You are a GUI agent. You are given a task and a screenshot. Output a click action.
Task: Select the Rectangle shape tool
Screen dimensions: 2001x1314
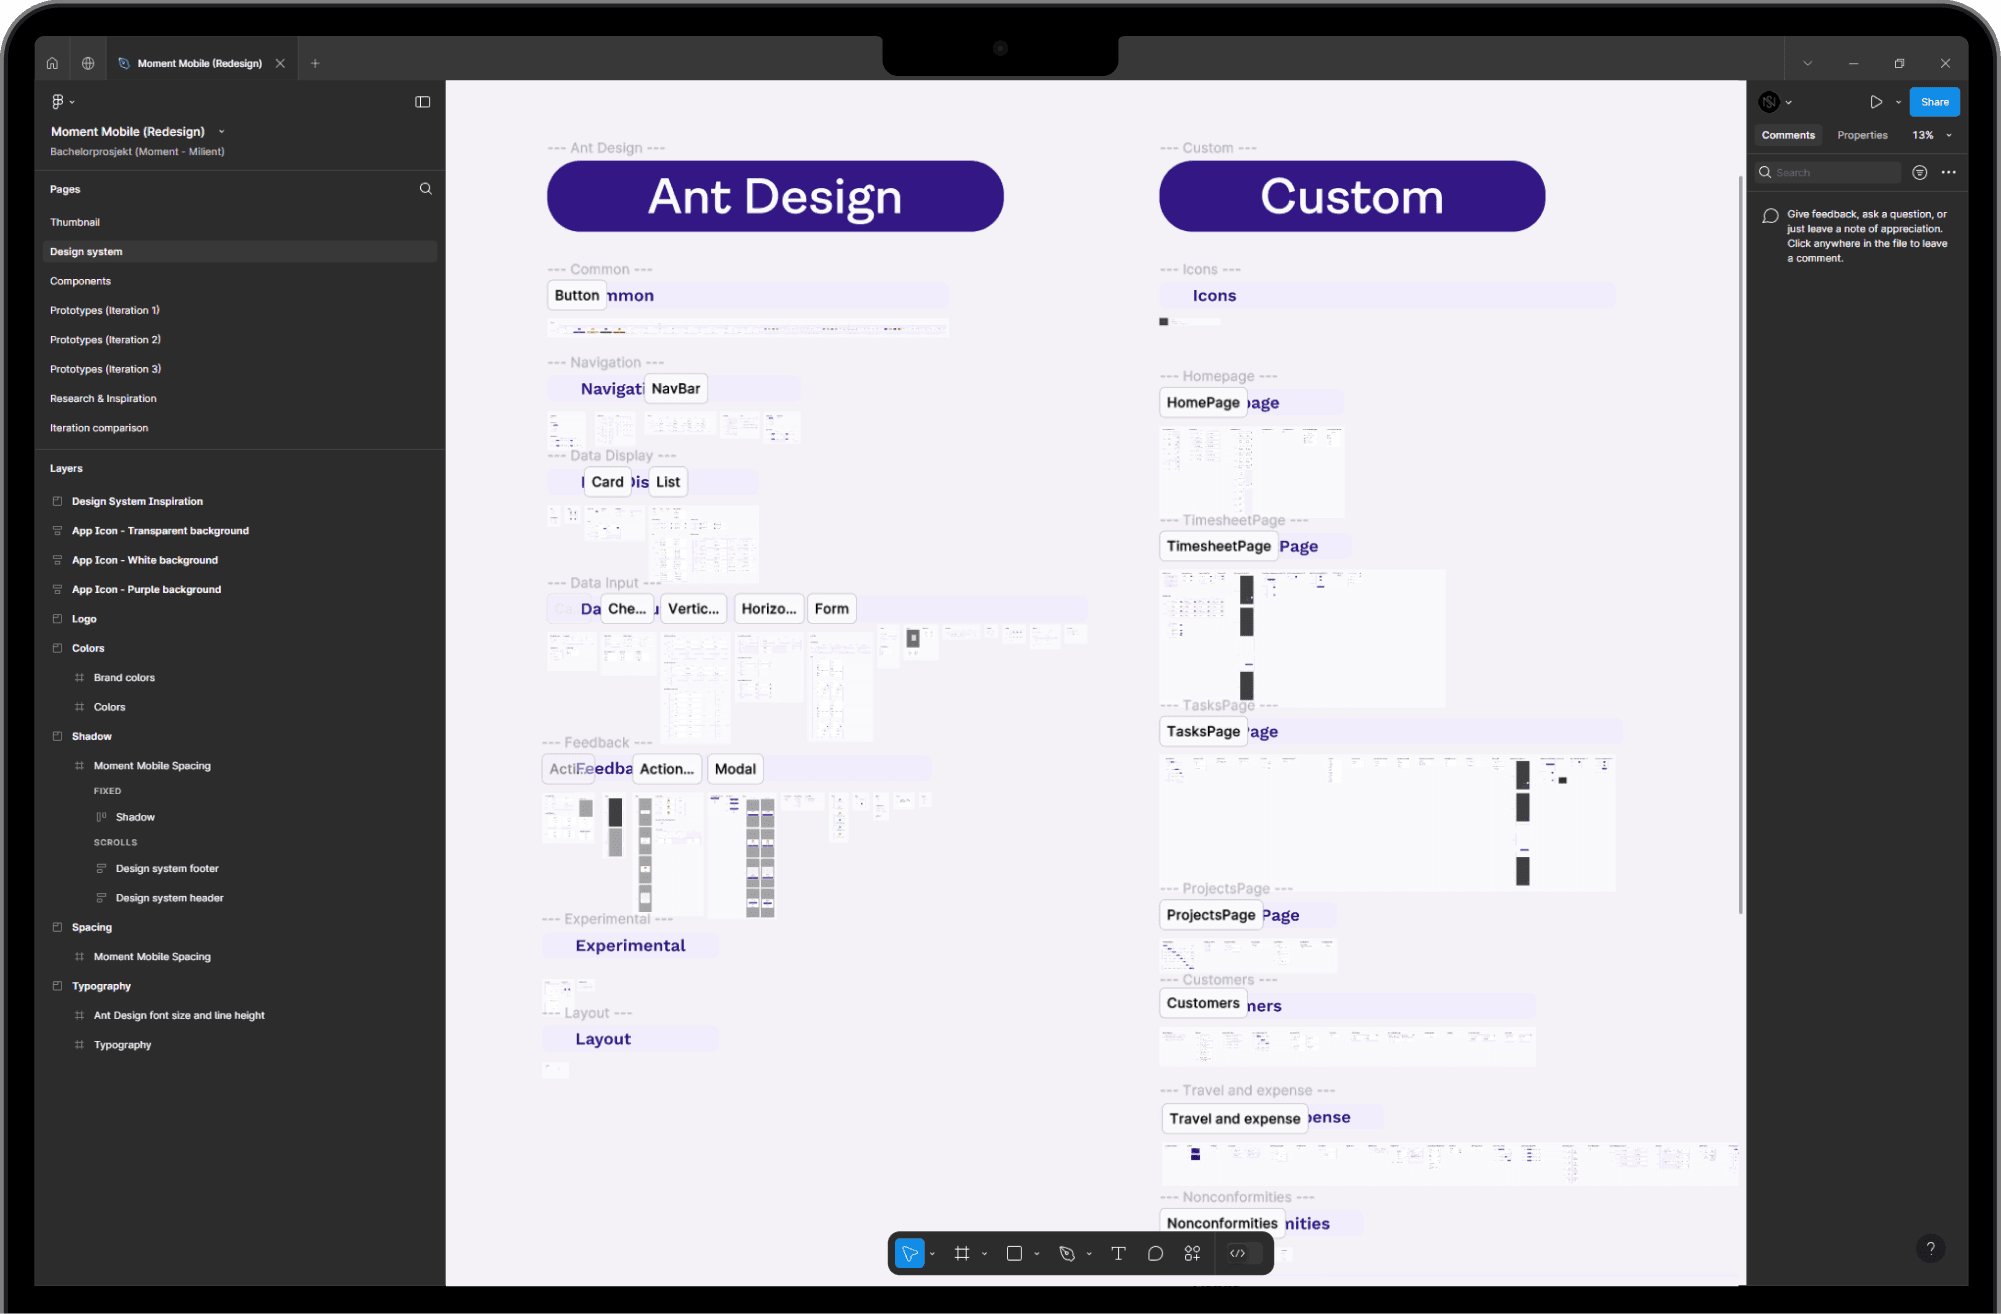pos(1014,1253)
